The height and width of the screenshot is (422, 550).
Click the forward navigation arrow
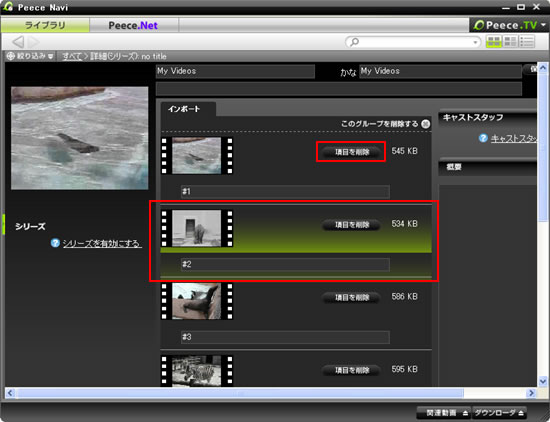(33, 42)
